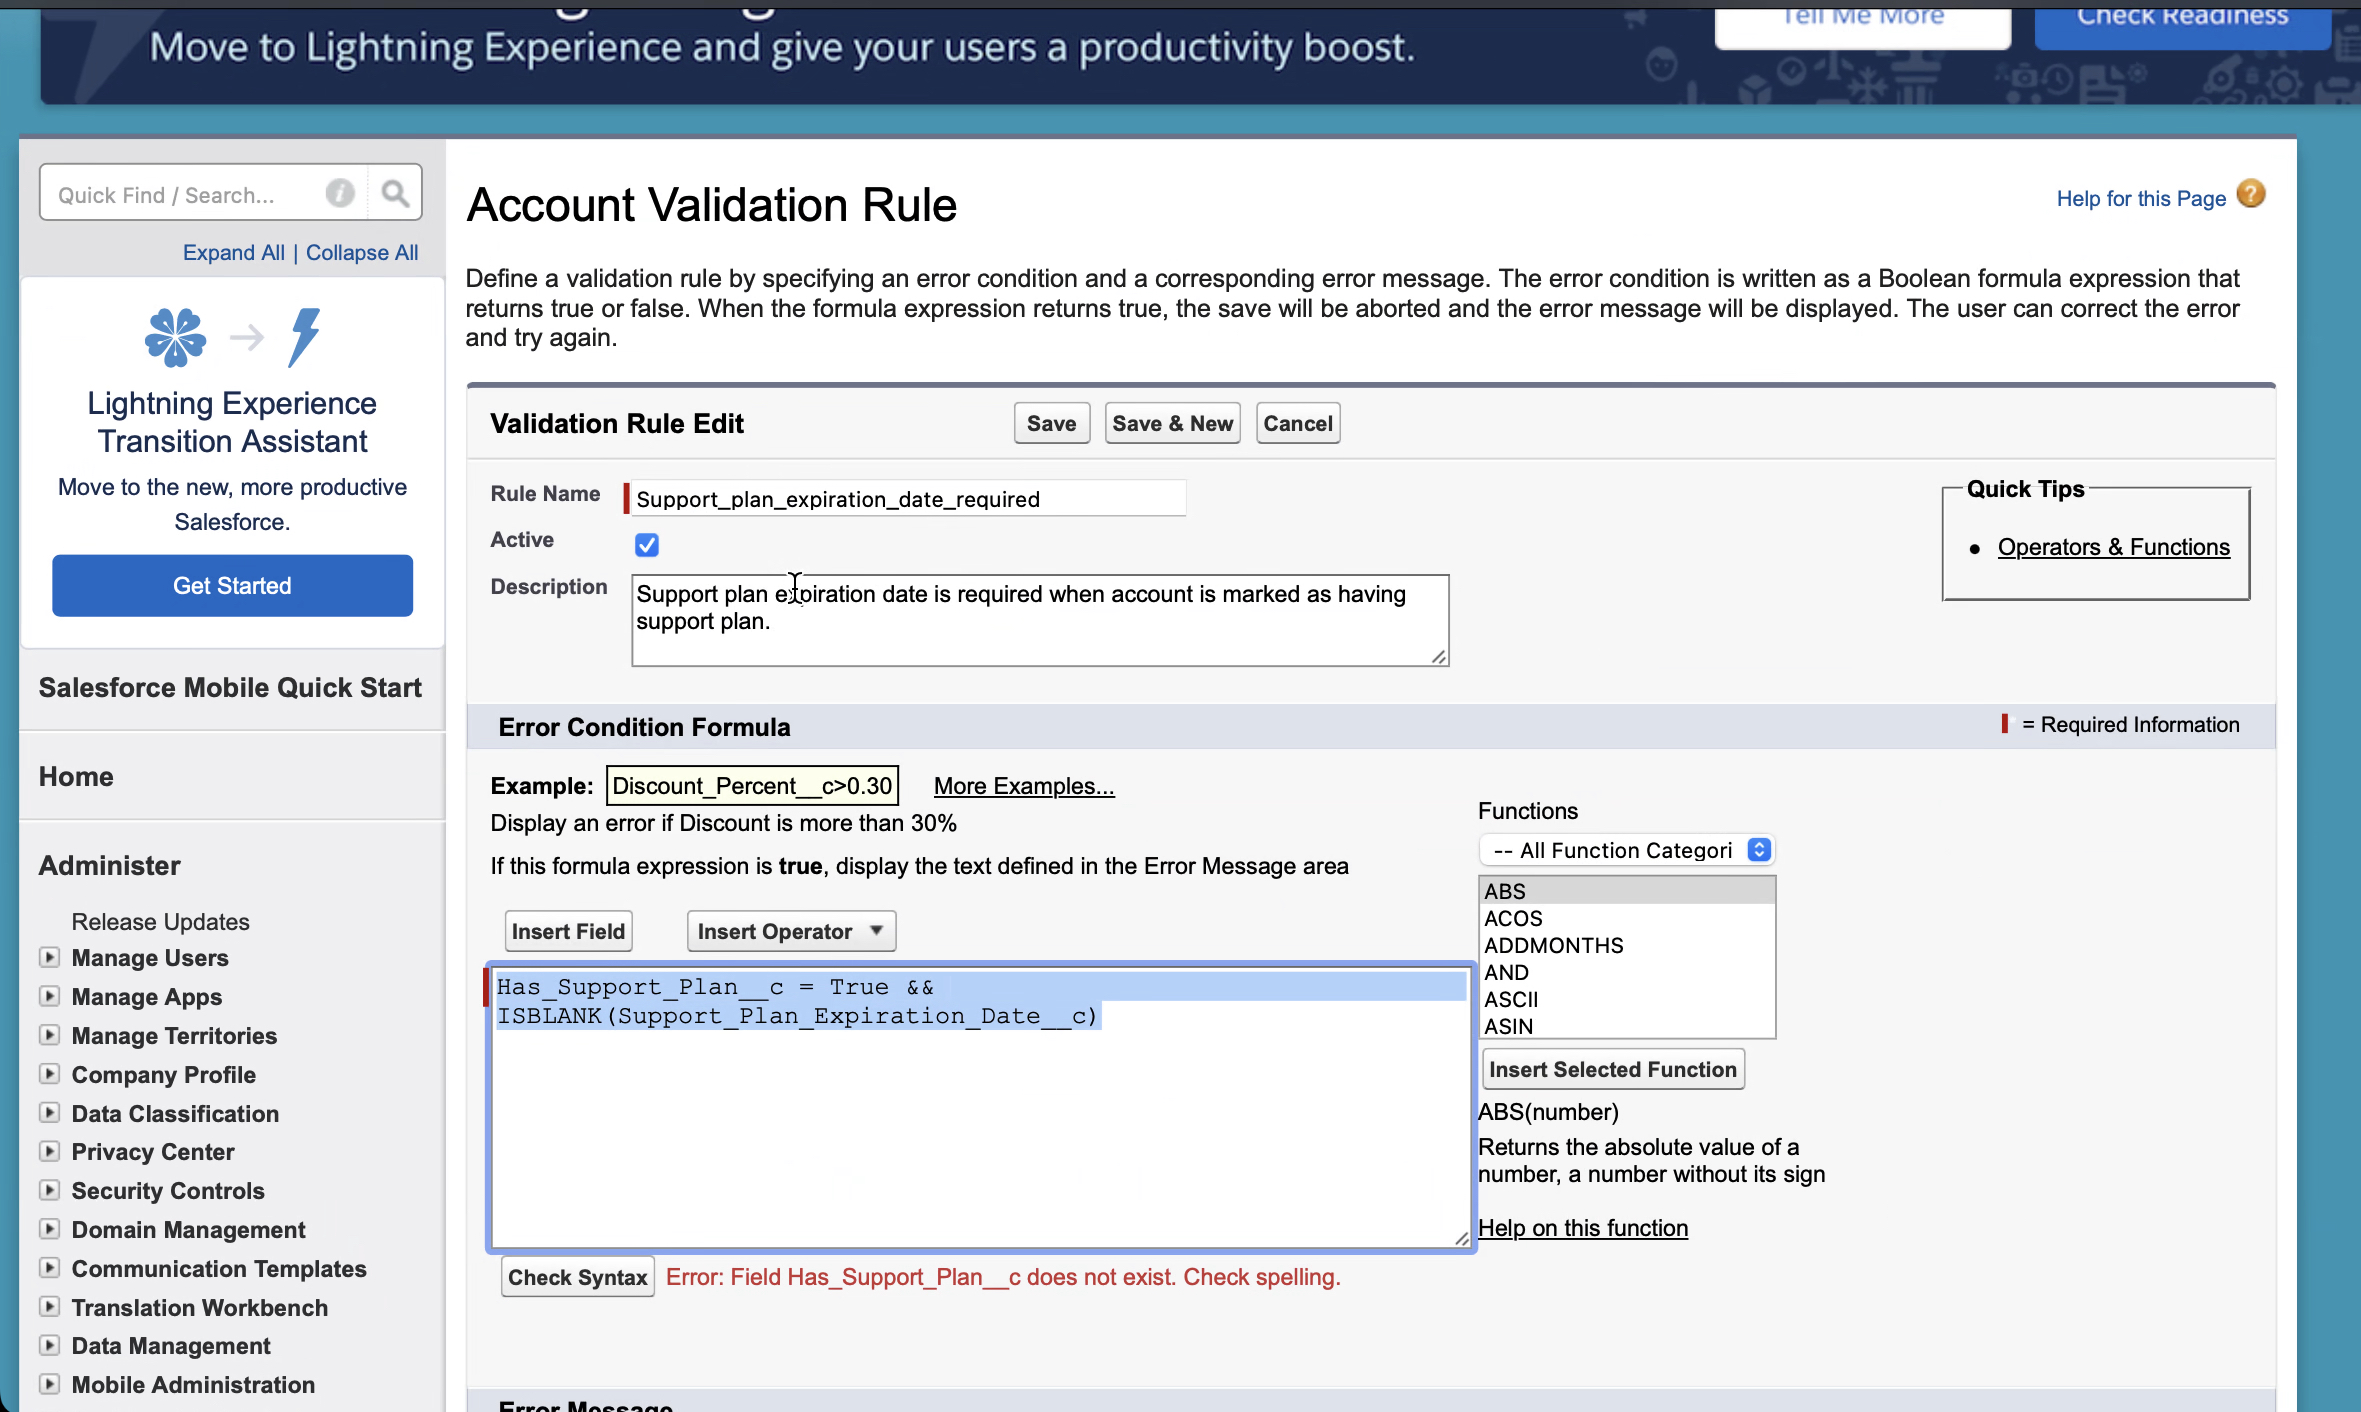Select ADDMONTHS in the functions list

tap(1553, 945)
